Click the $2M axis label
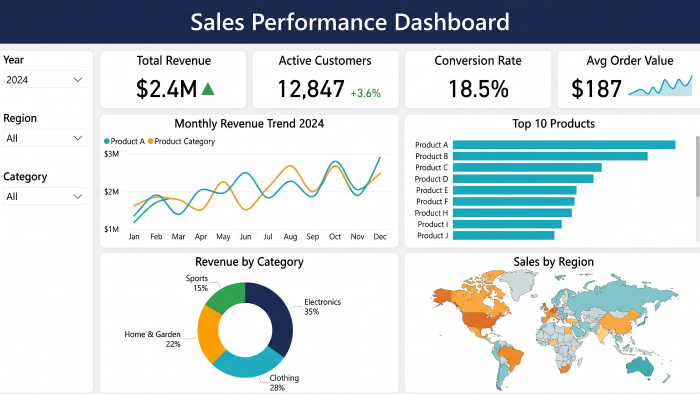The height and width of the screenshot is (394, 700). tap(112, 192)
